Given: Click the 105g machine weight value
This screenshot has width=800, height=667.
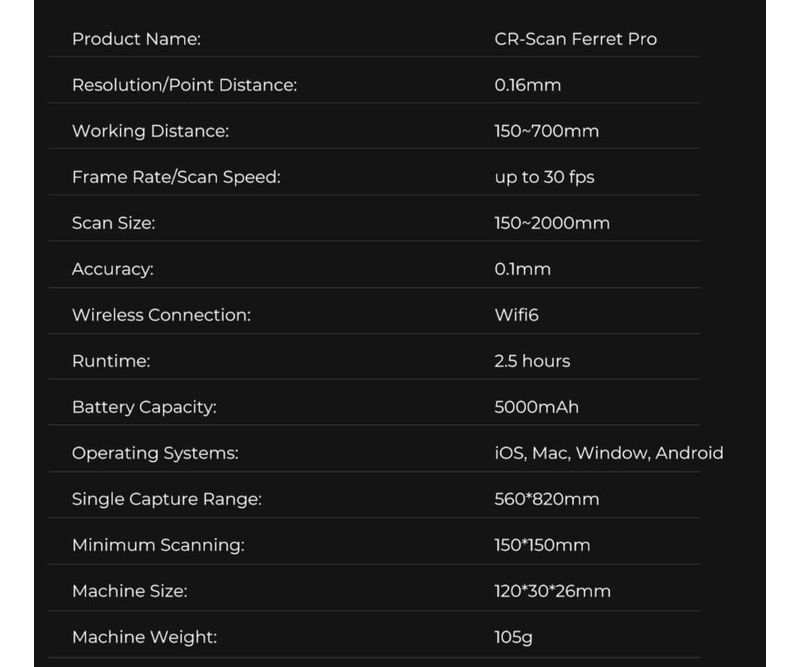Looking at the screenshot, I should (x=513, y=637).
